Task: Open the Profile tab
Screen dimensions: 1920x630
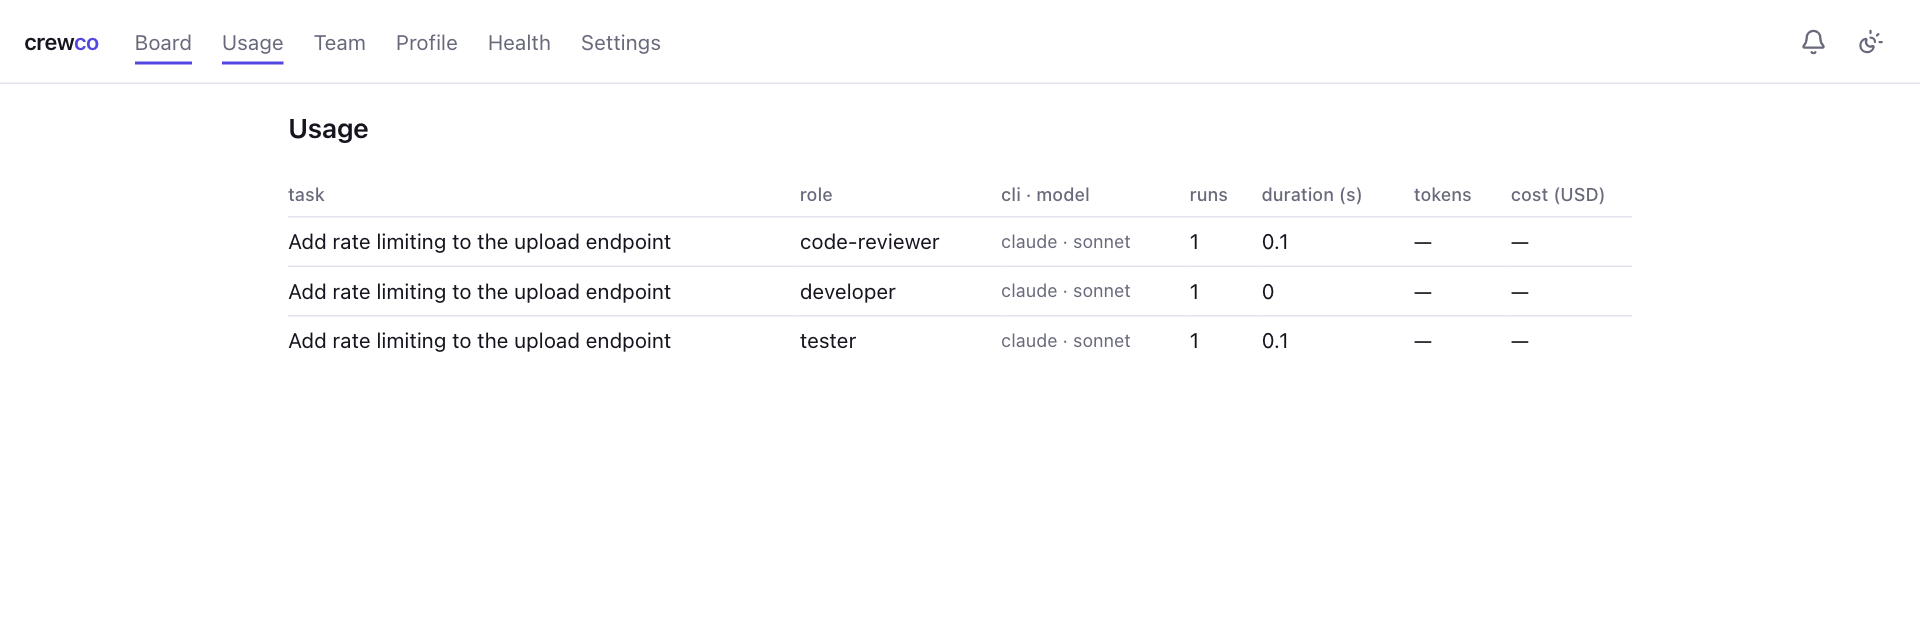Action: point(427,43)
